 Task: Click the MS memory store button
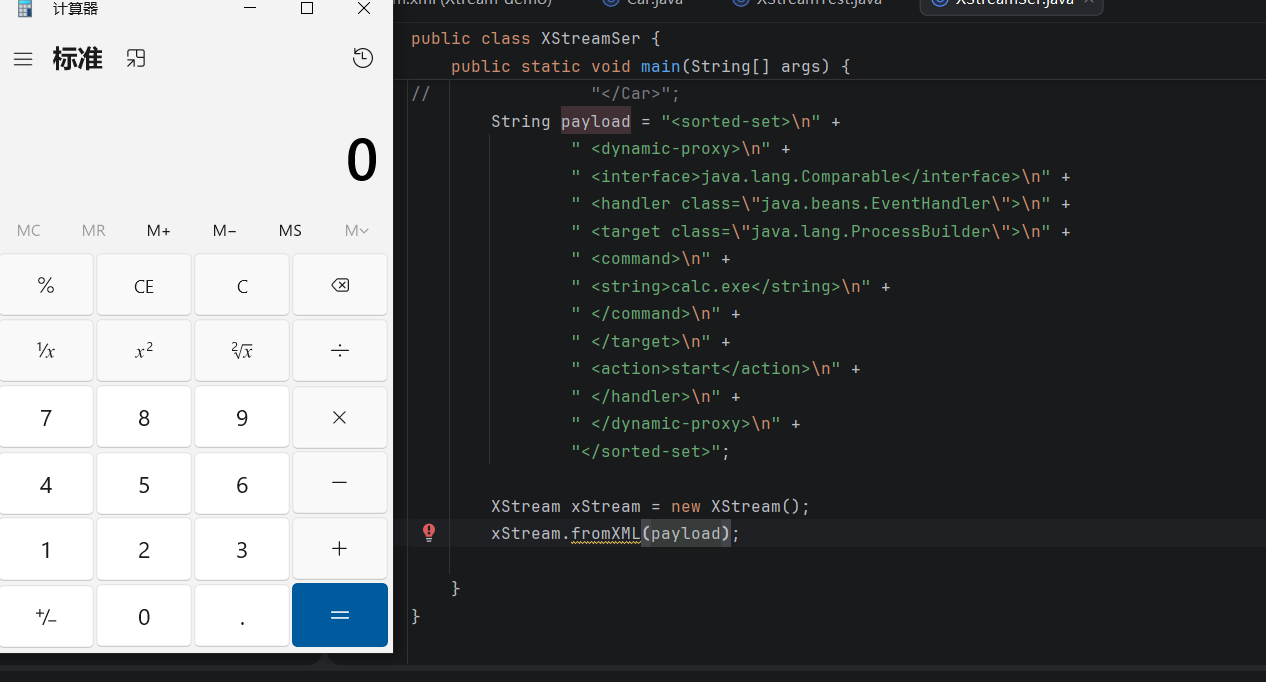290,230
